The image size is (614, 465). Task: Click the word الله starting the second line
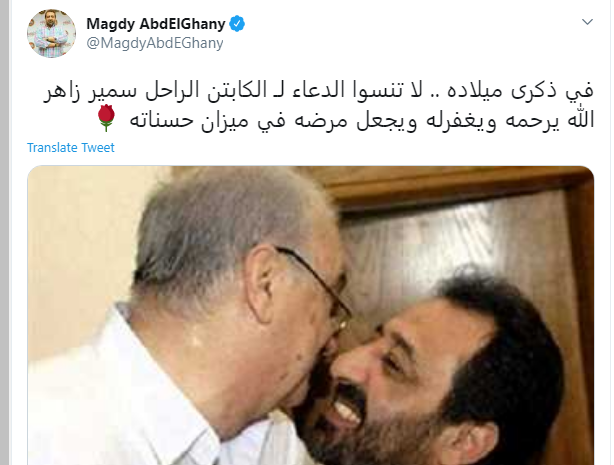pyautogui.click(x=581, y=119)
